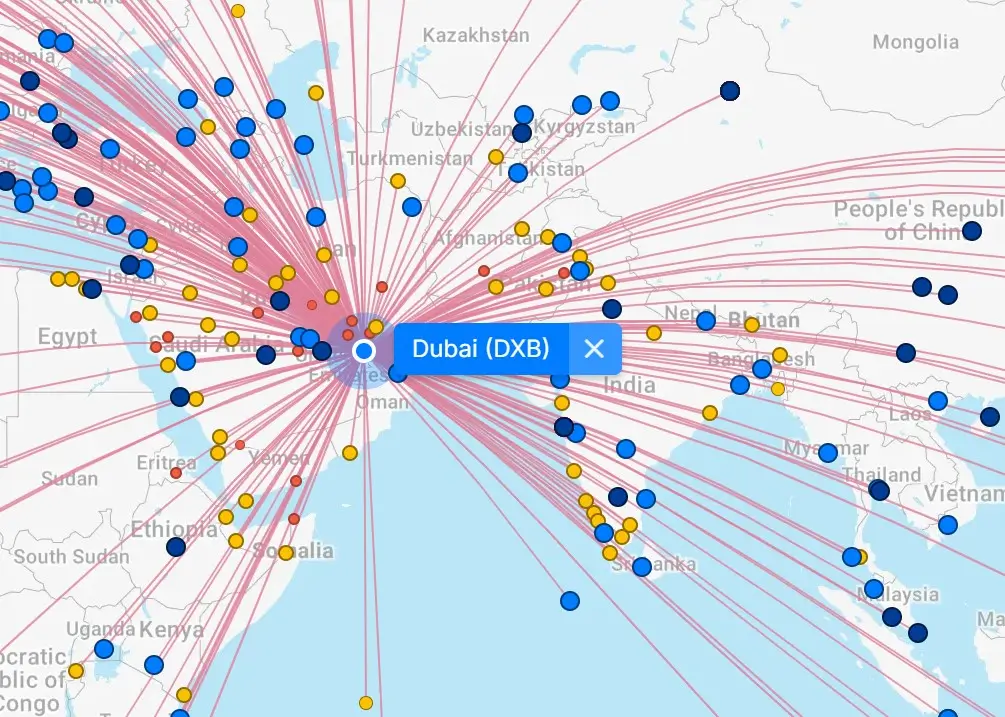Viewport: 1005px width, 717px height.
Task: Select the yellow marker below Turkmenistan label
Action: [x=398, y=181]
